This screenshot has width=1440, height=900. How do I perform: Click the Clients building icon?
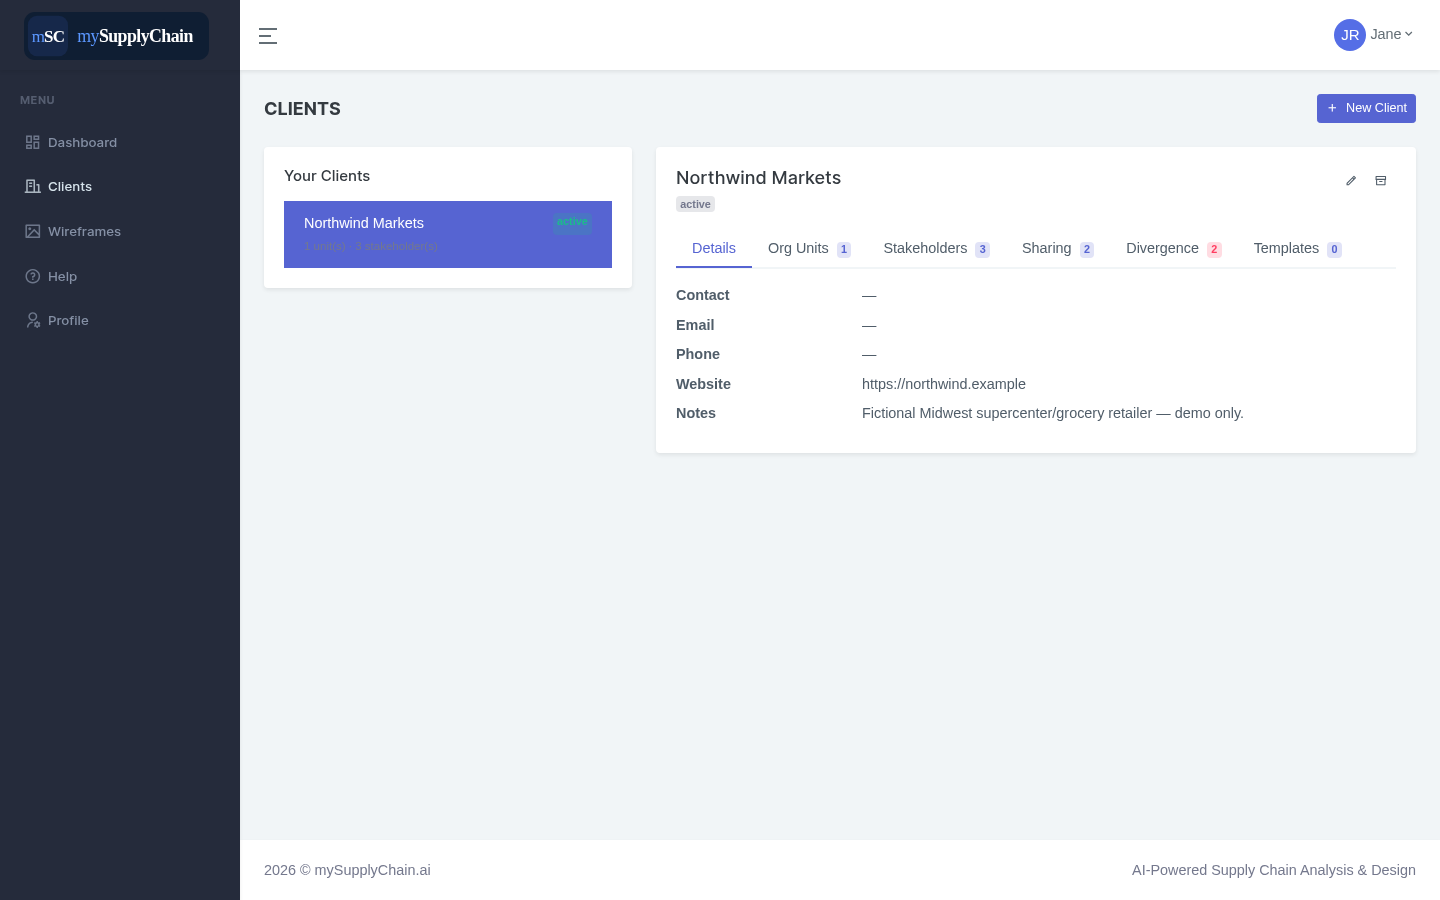pos(33,186)
